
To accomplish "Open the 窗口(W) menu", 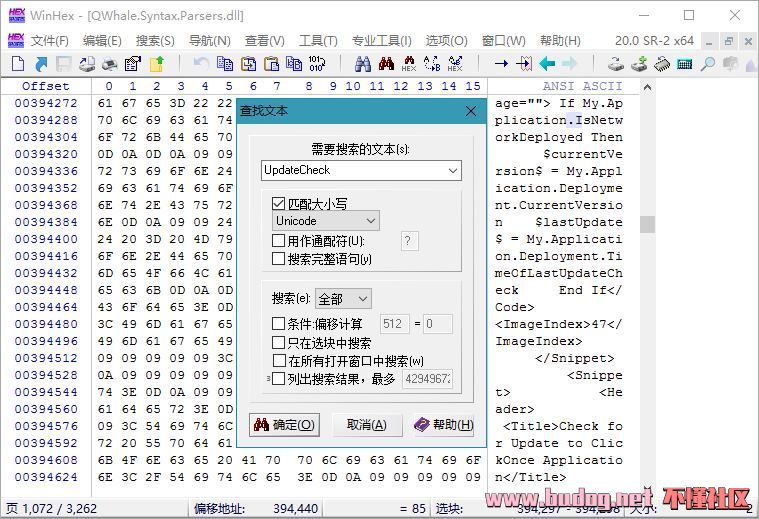I will pyautogui.click(x=503, y=41).
